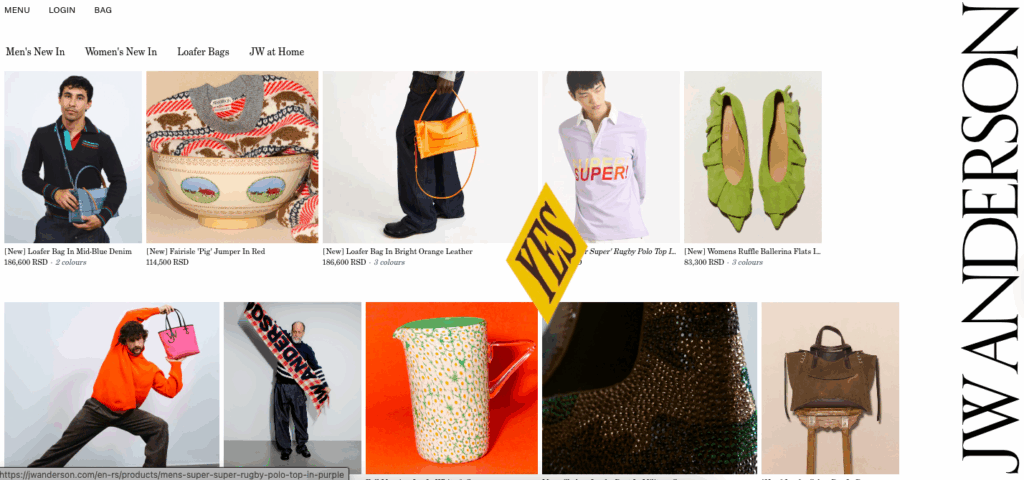This screenshot has width=1024, height=480.
Task: Go to Men's New In
Action: click(x=35, y=52)
